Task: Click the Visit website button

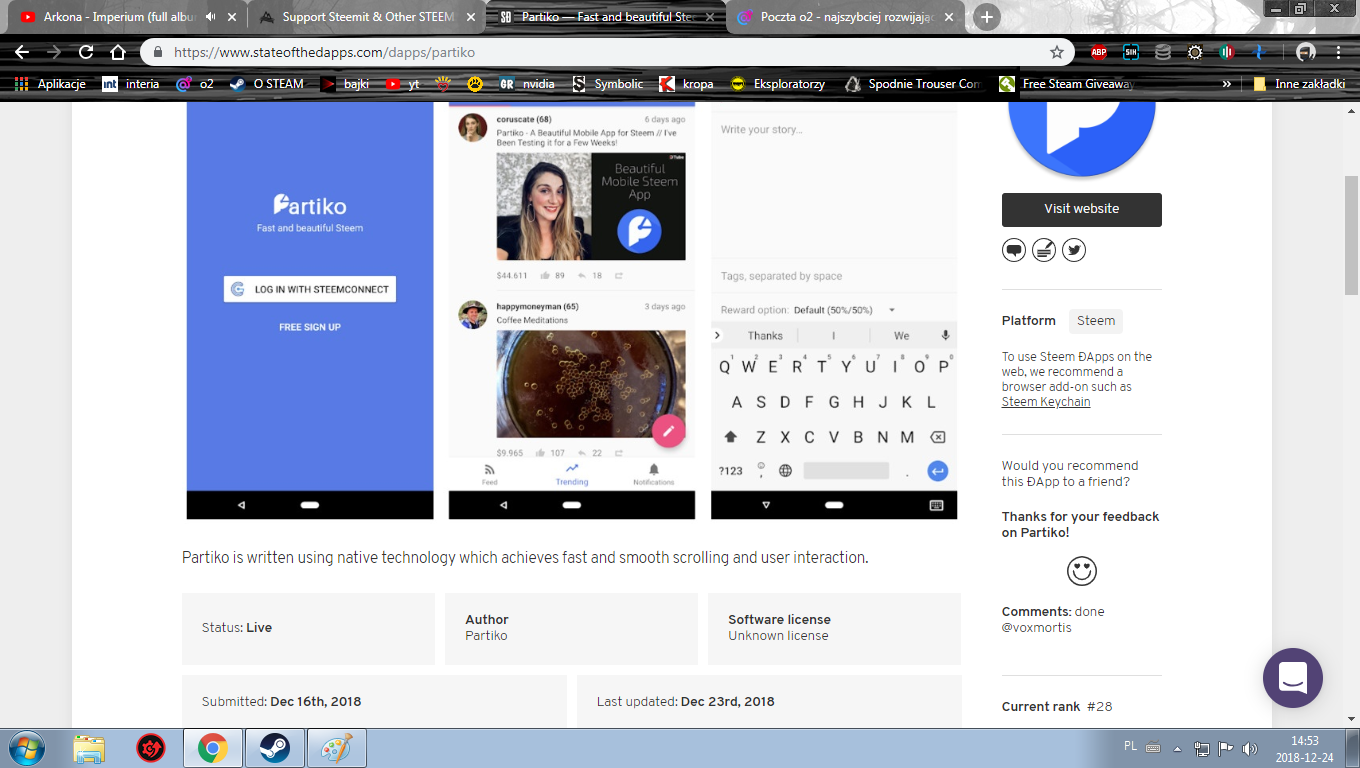Action: (1082, 209)
